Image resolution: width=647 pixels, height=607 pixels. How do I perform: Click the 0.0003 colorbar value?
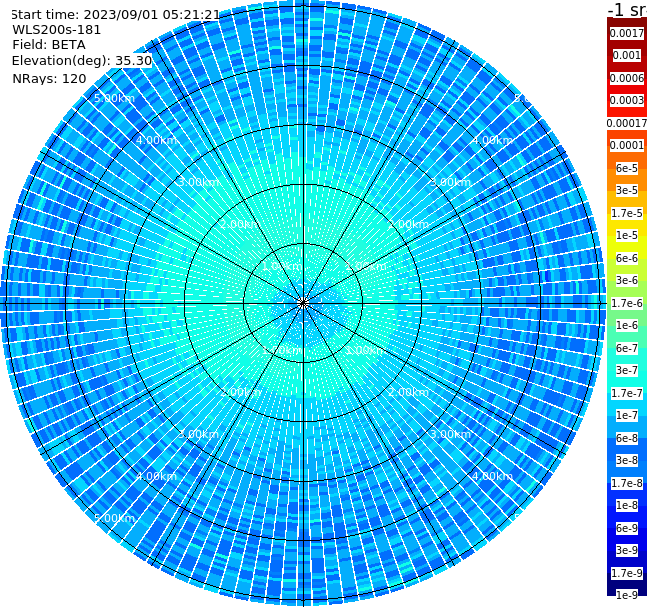coord(627,100)
